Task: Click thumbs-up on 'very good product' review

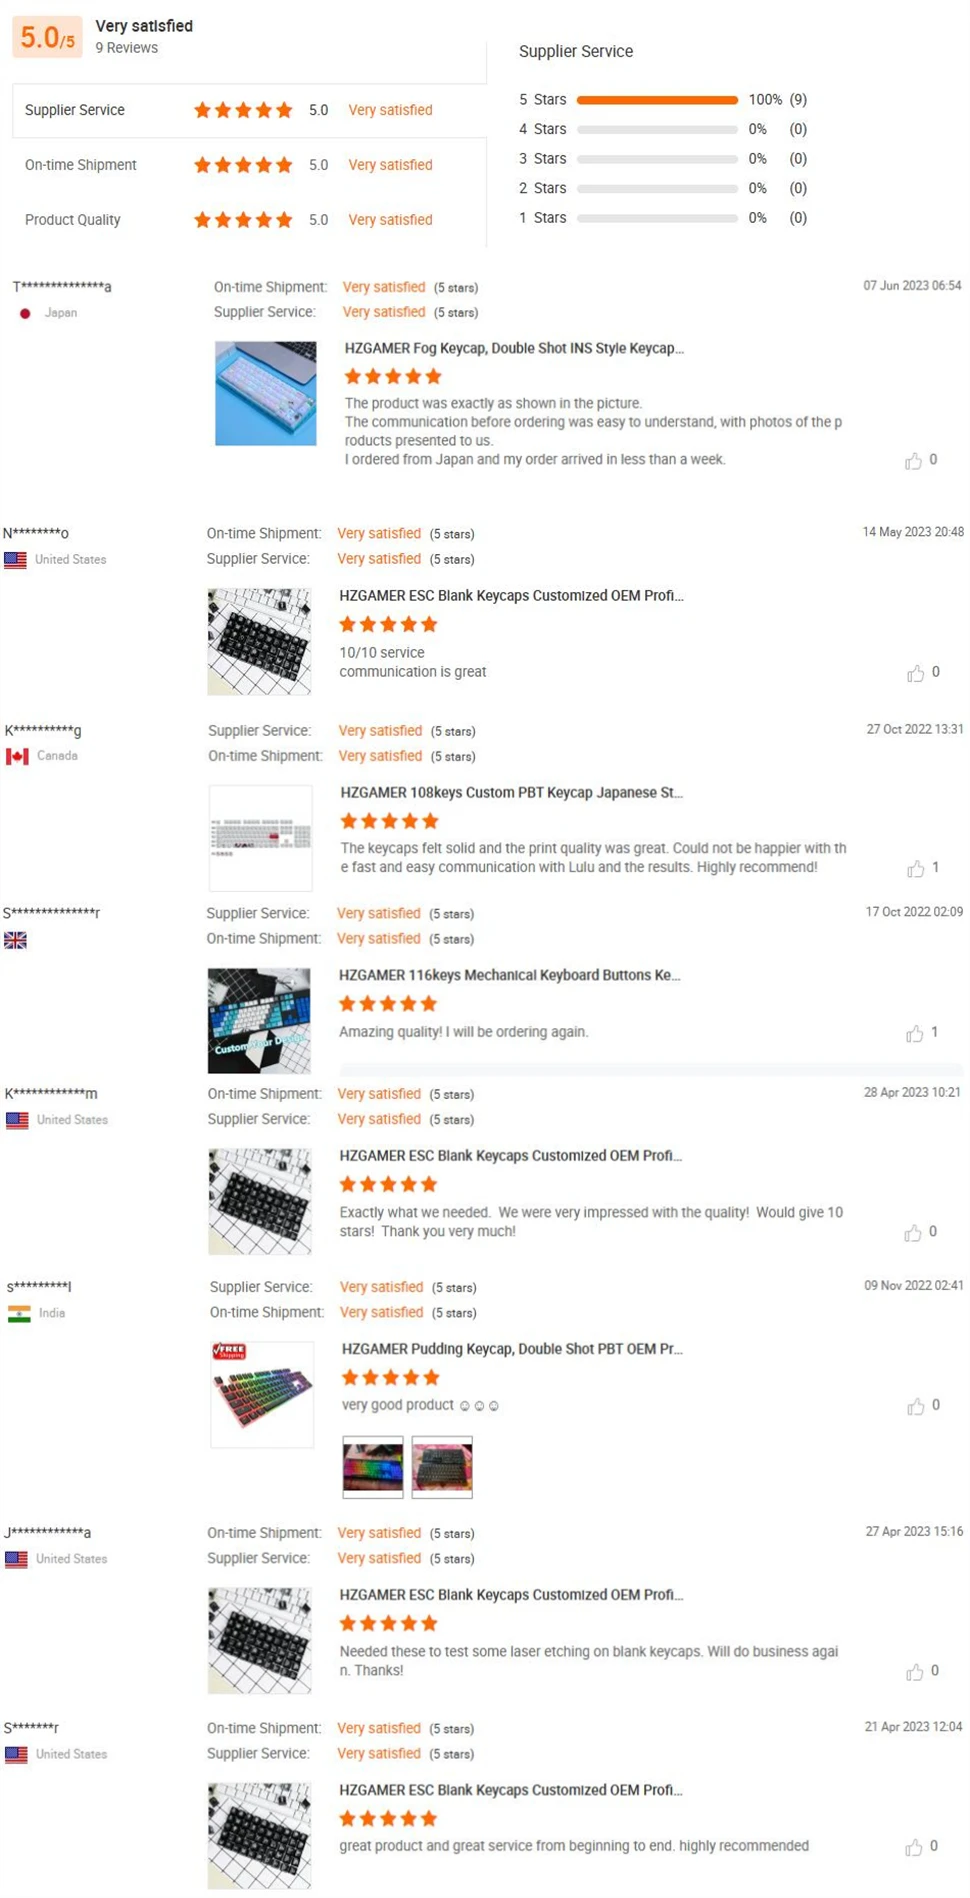Action: tap(915, 1406)
